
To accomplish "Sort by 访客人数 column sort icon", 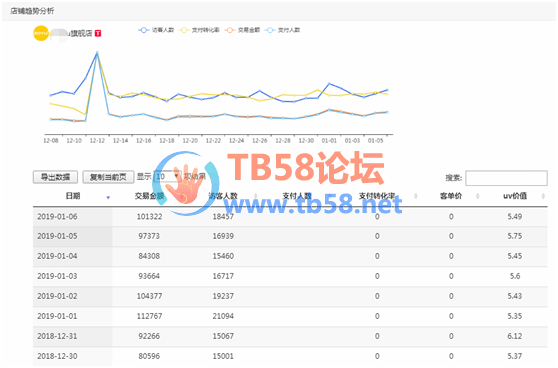I will 256,196.
